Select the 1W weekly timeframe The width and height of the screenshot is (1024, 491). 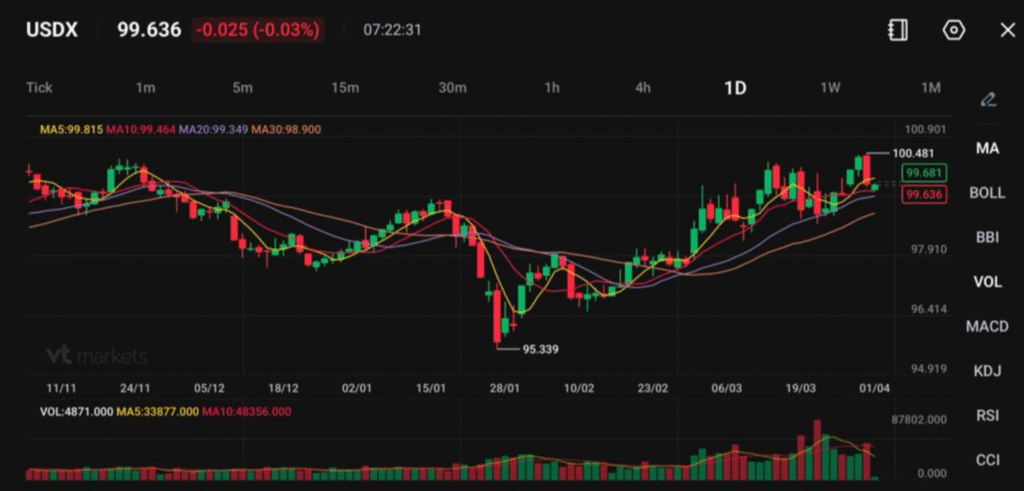pyautogui.click(x=830, y=88)
